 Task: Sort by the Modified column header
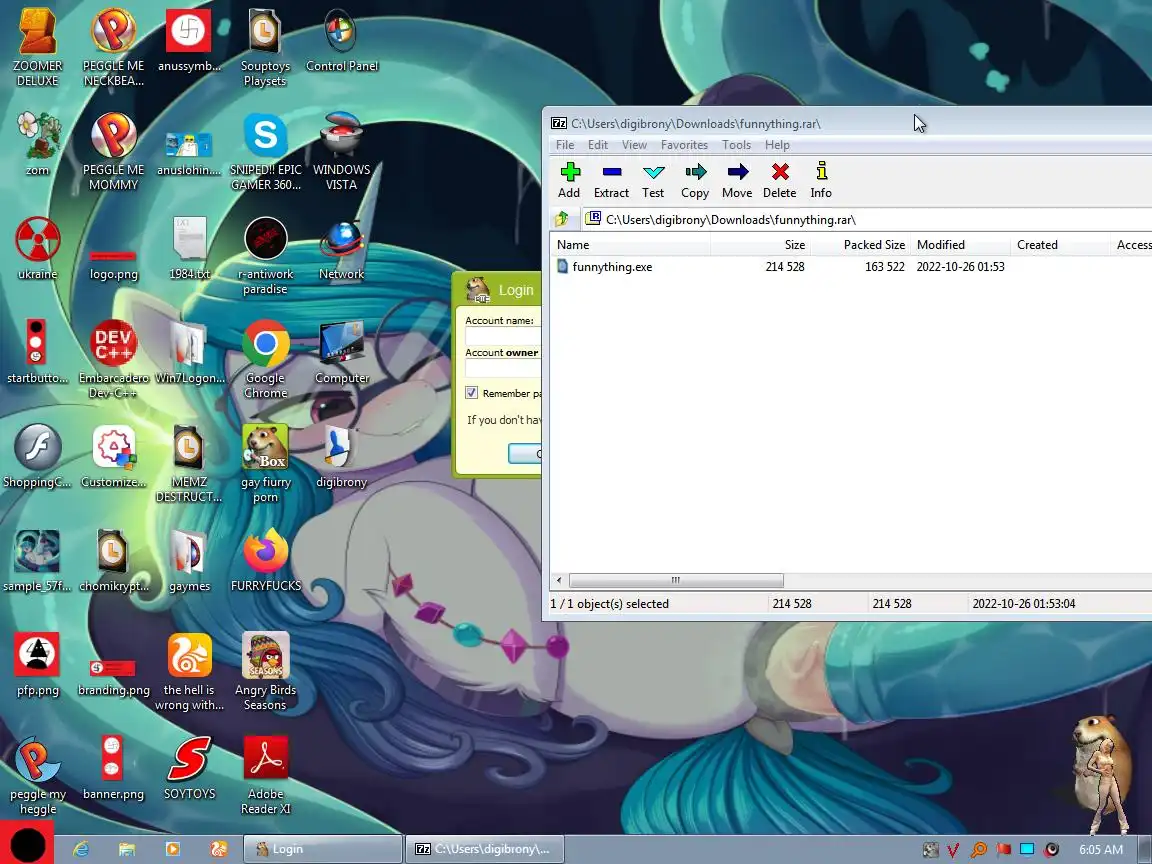tap(960, 245)
